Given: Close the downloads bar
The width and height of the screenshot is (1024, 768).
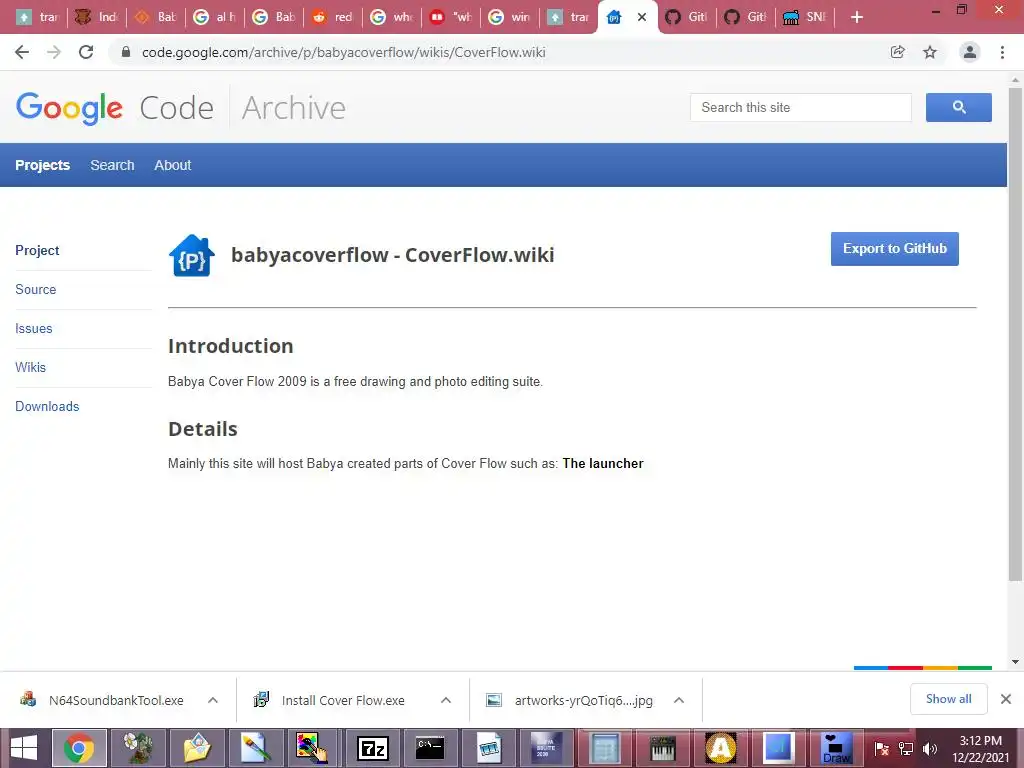Looking at the screenshot, I should coord(1006,699).
